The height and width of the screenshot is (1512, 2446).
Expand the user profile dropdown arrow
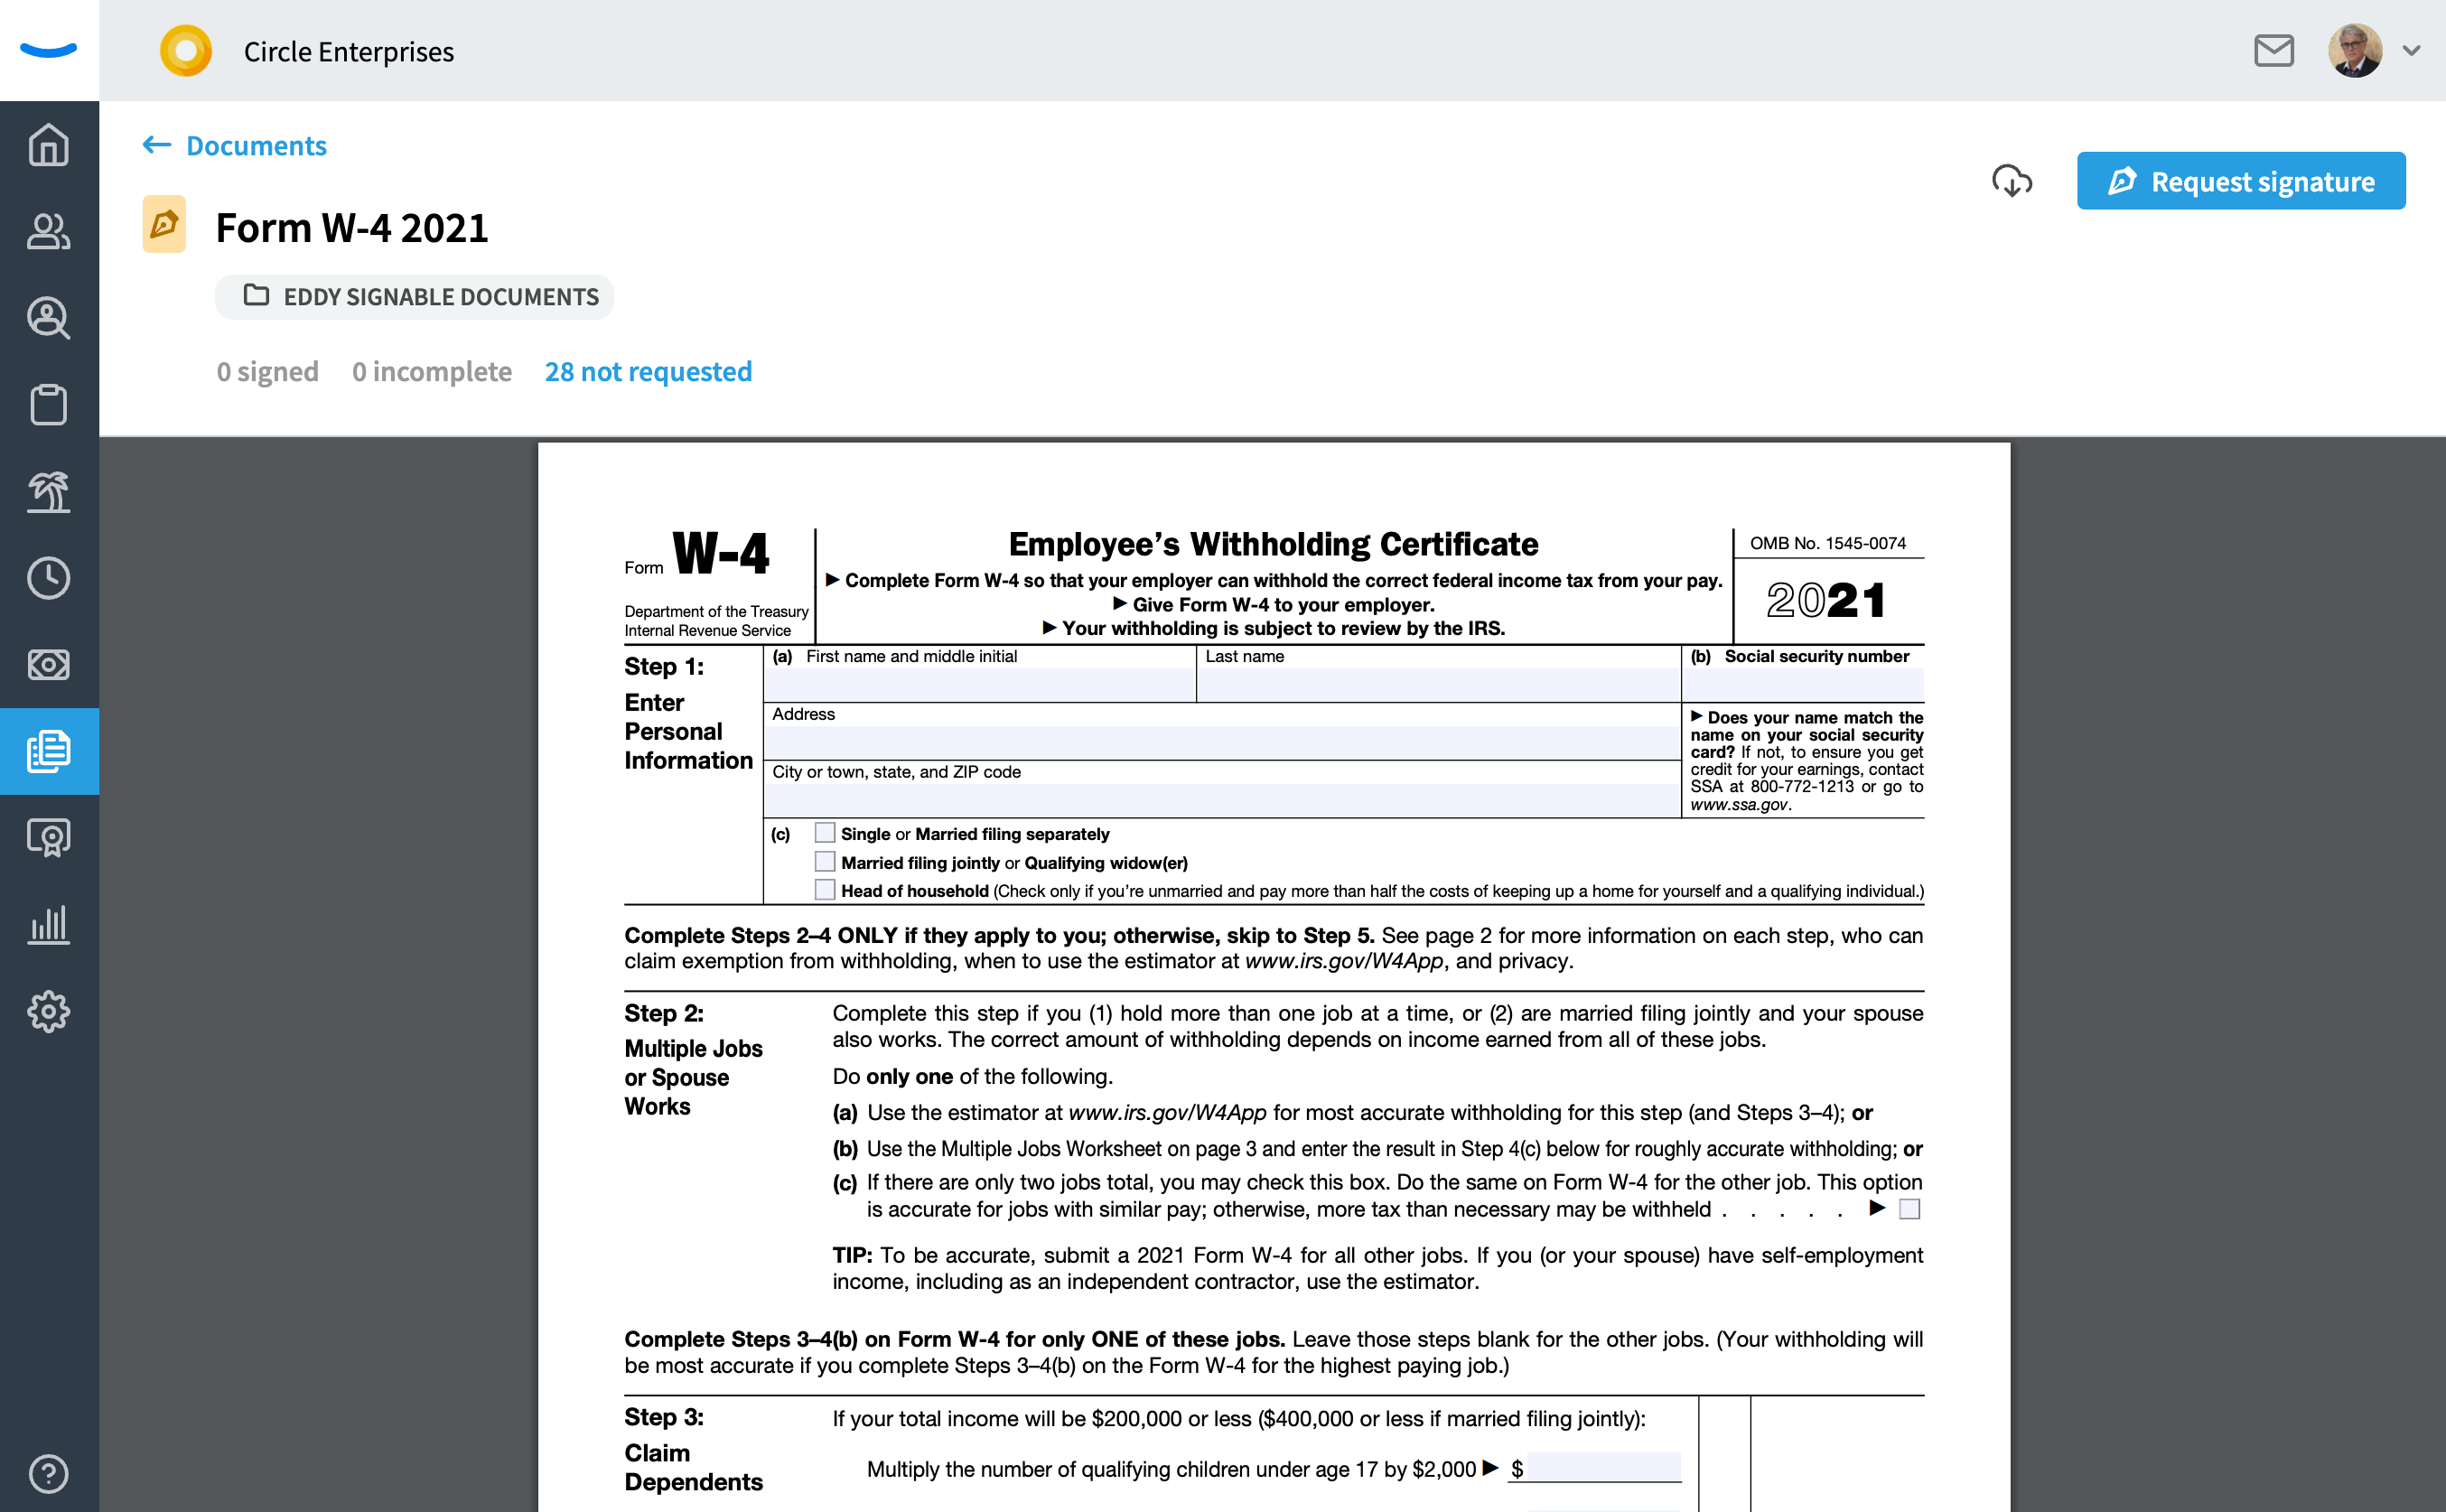[x=2411, y=50]
